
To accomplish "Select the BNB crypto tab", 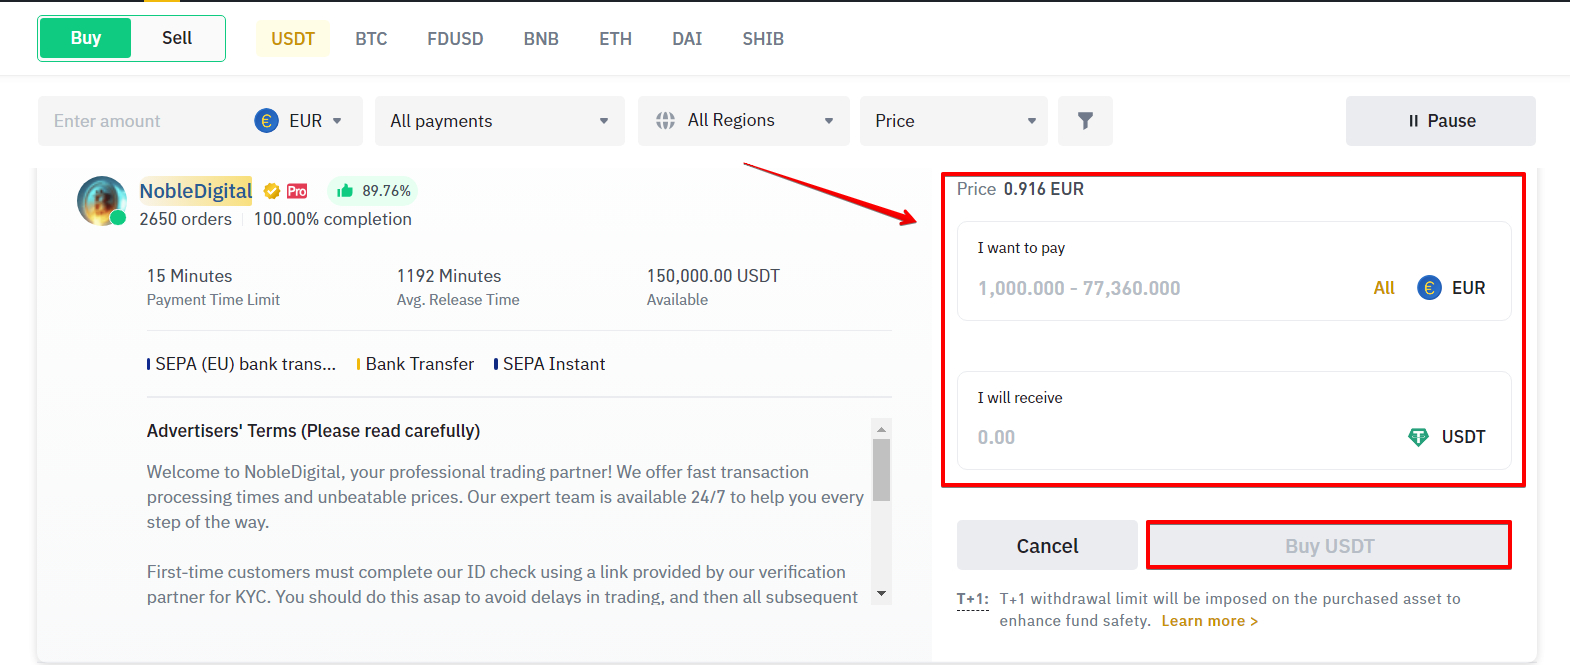I will (541, 39).
